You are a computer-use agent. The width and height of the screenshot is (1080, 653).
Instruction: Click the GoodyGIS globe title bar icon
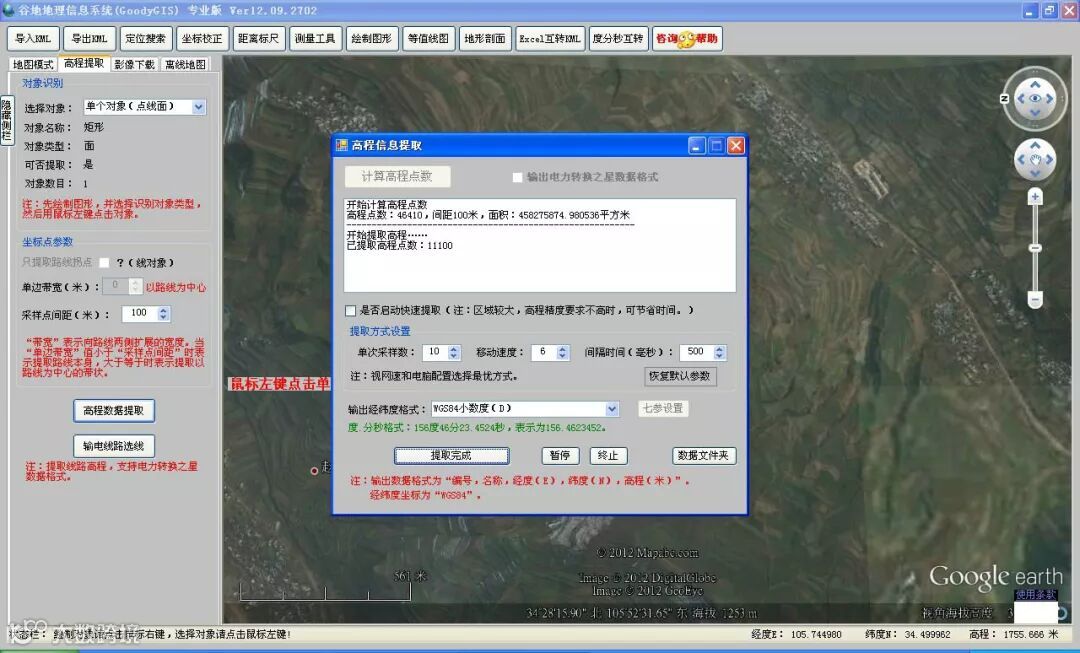(x=8, y=10)
